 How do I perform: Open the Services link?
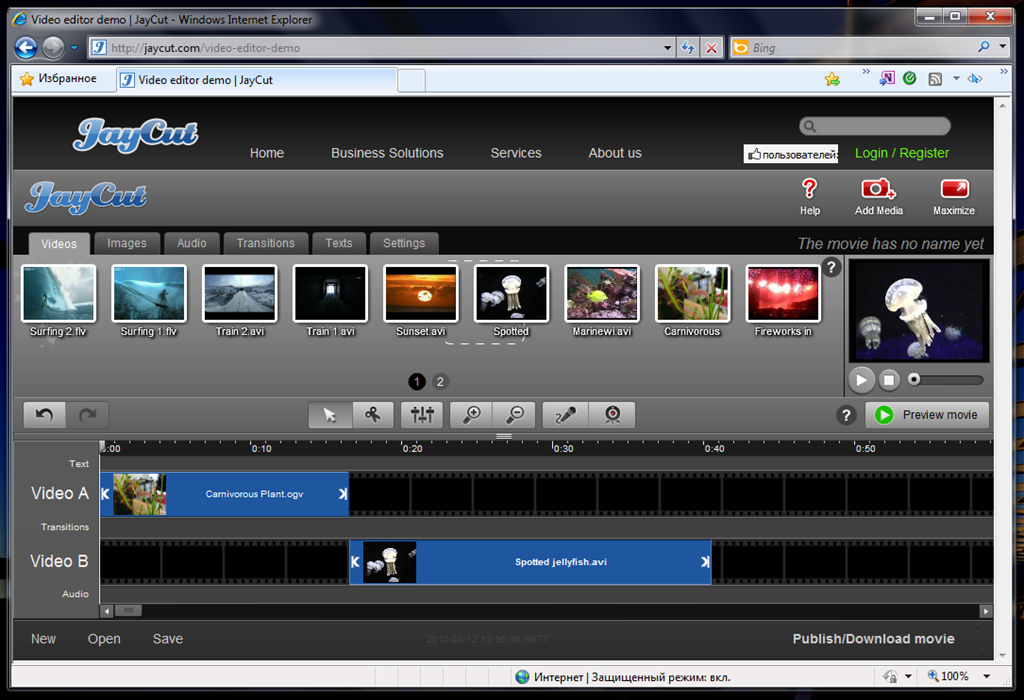(x=516, y=153)
